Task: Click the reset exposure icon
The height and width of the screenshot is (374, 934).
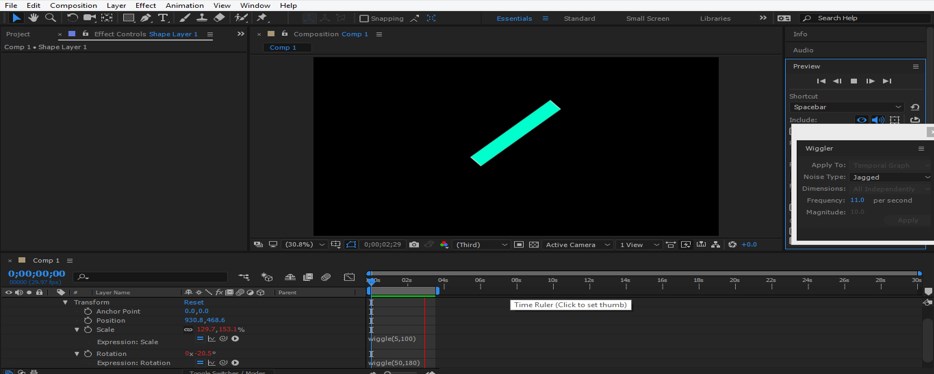Action: coord(732,245)
